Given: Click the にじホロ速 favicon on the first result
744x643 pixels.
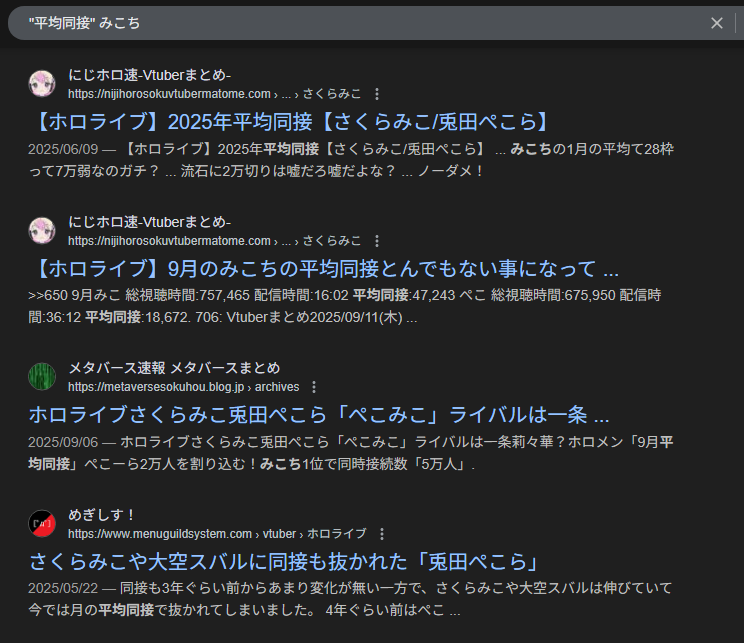Looking at the screenshot, I should pos(42,84).
